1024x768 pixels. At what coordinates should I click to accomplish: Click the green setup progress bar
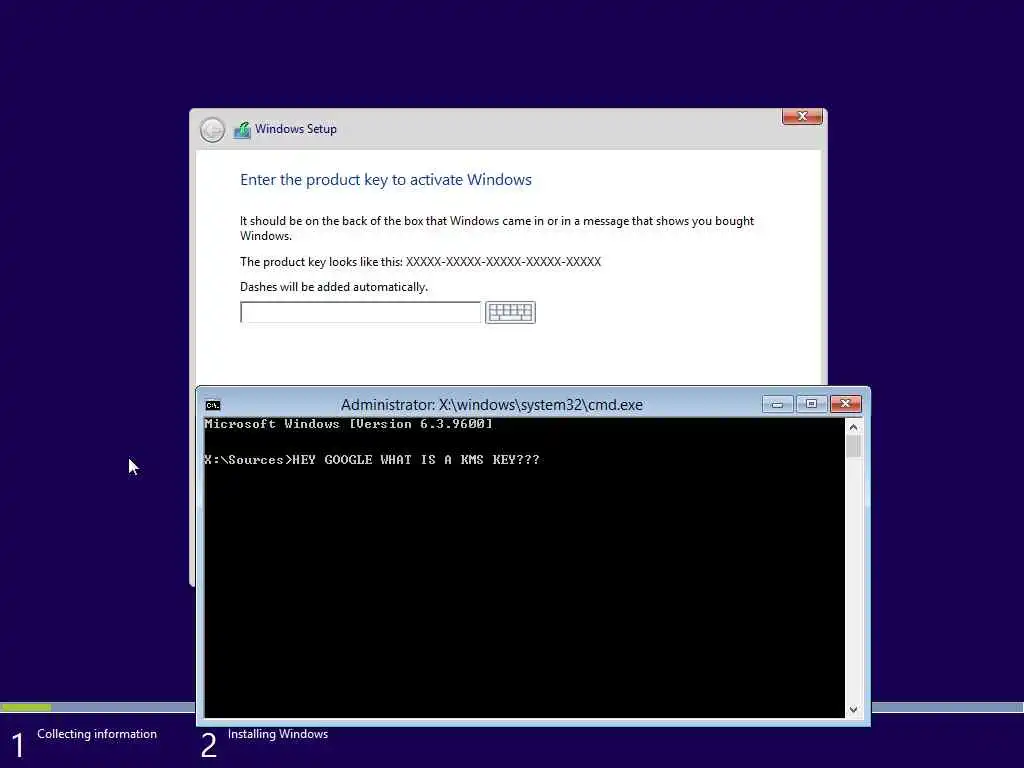click(x=26, y=707)
